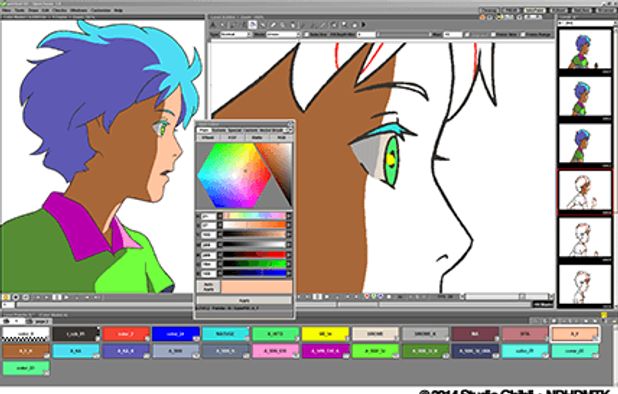
Task: Click the left arrow of blue channel slider
Action: pos(220,273)
